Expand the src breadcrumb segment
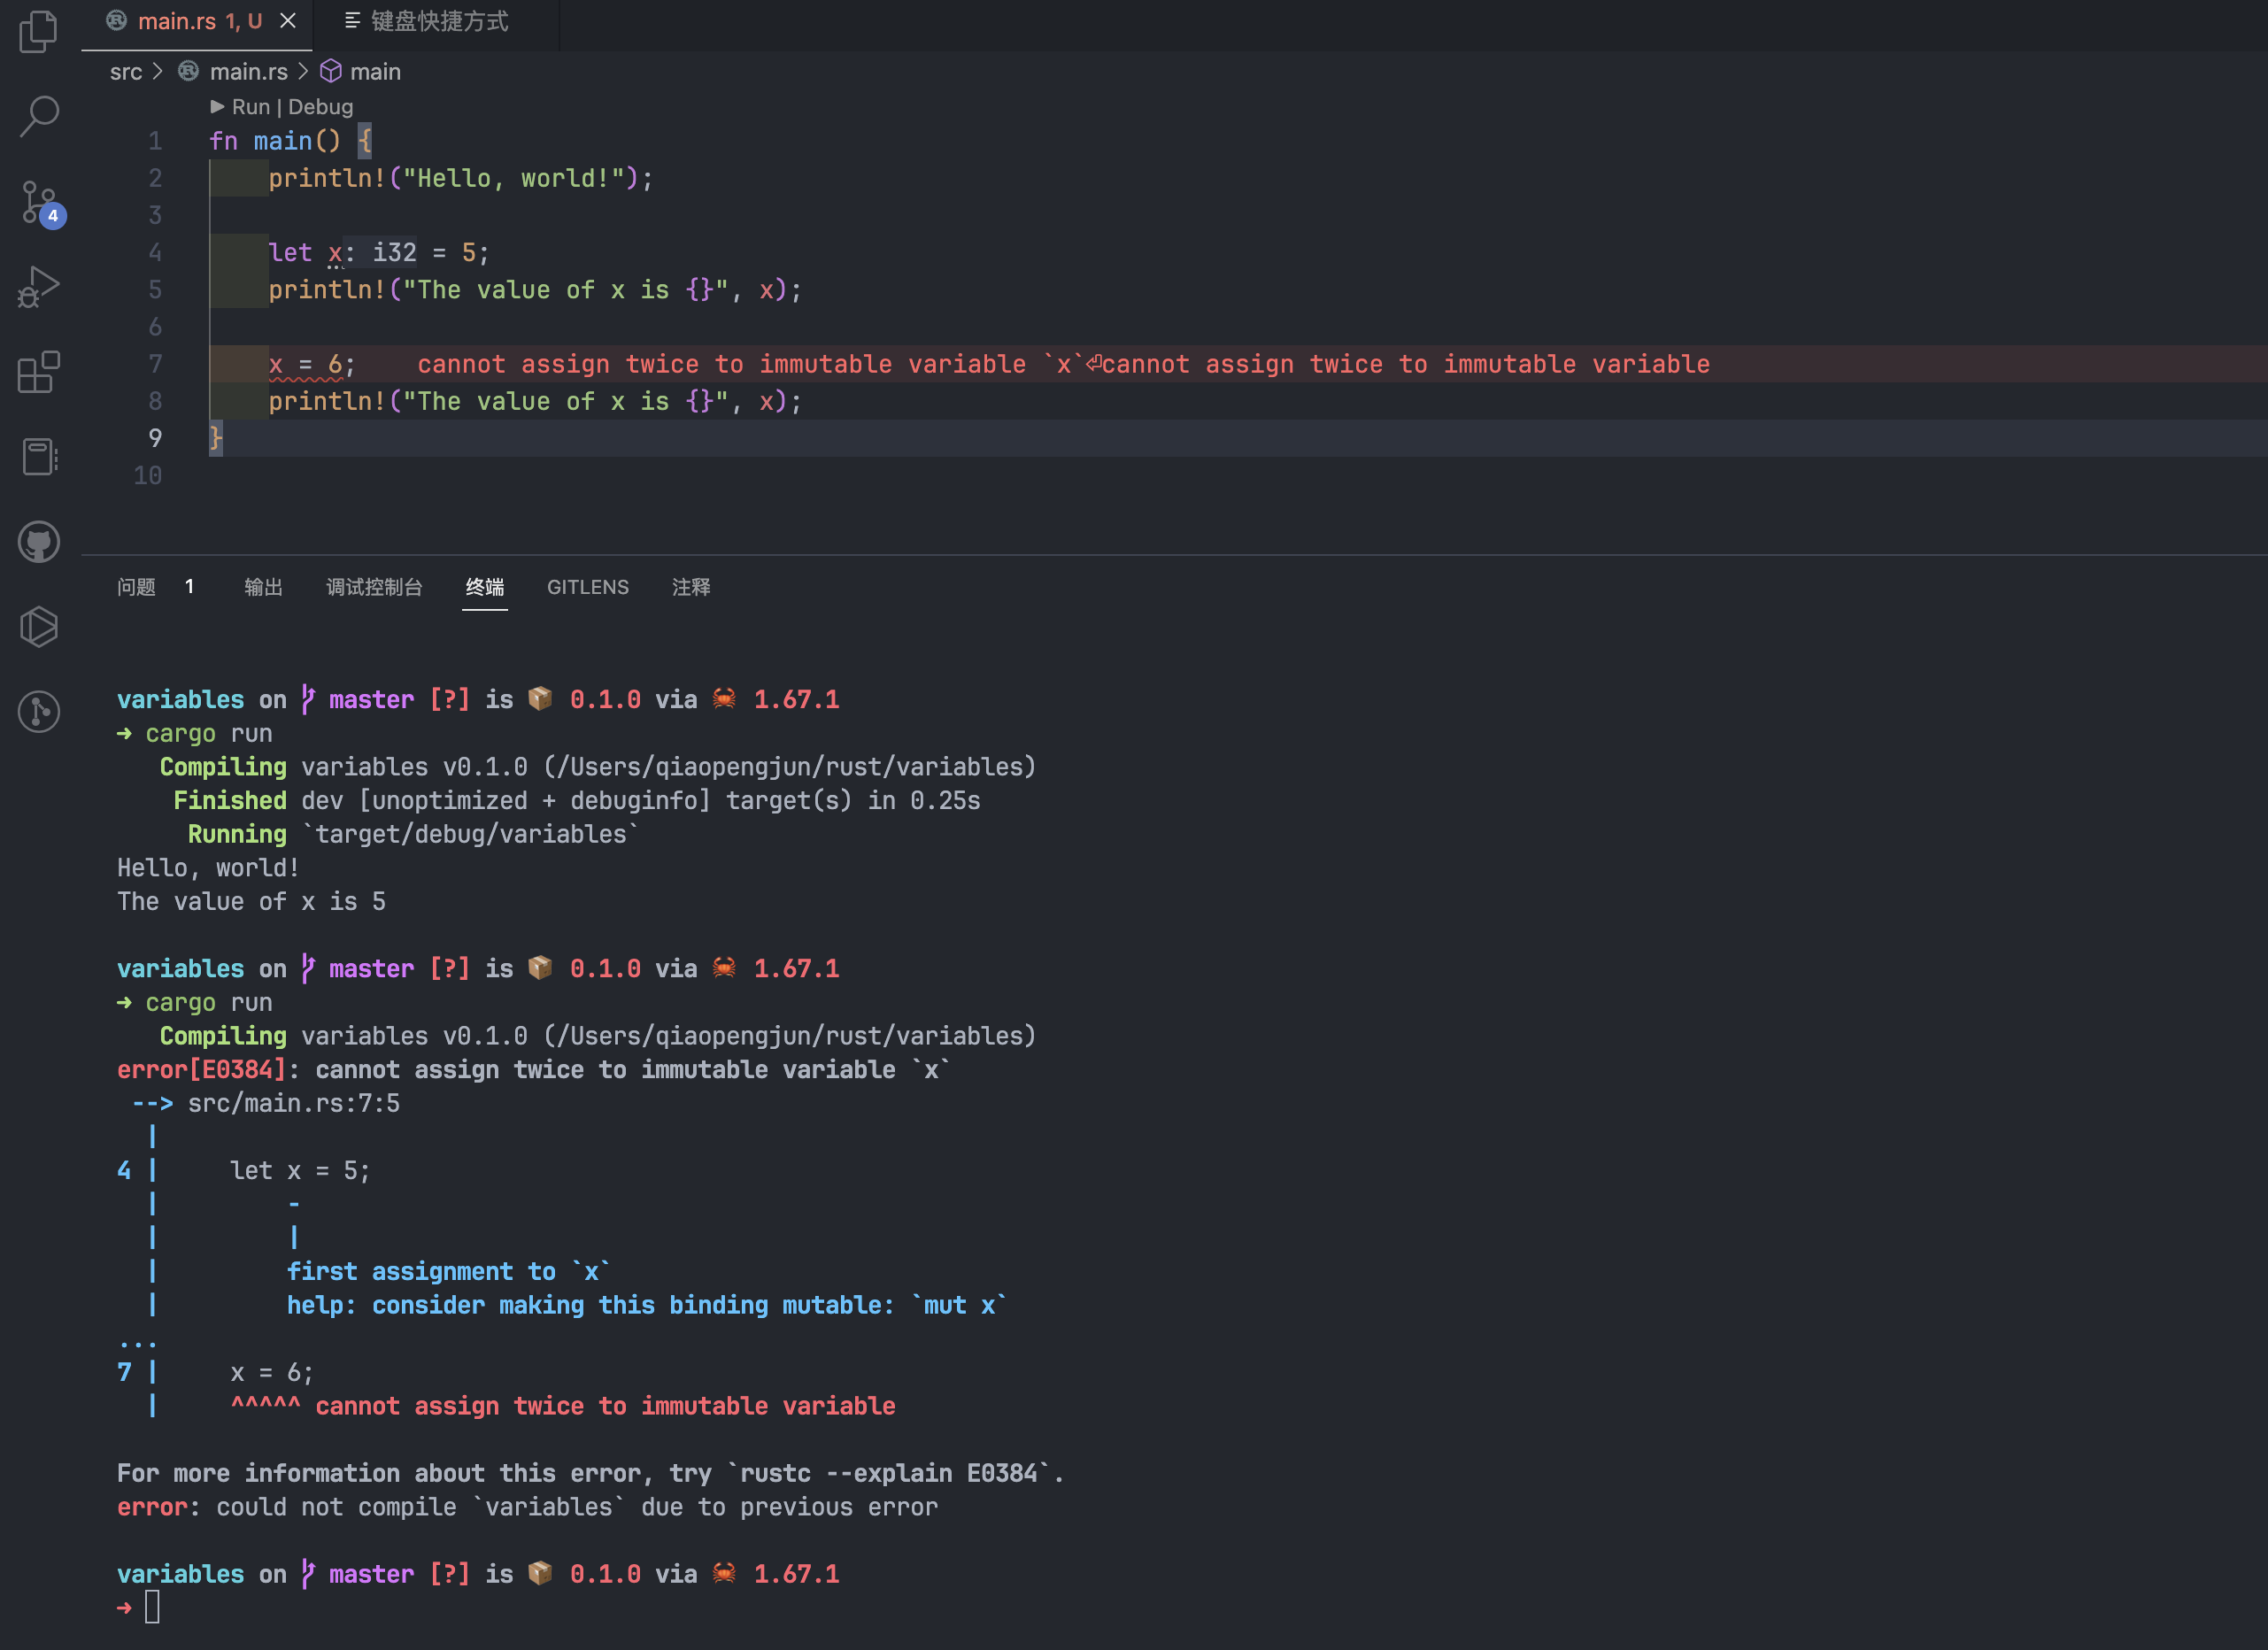This screenshot has width=2268, height=1650. tap(126, 72)
